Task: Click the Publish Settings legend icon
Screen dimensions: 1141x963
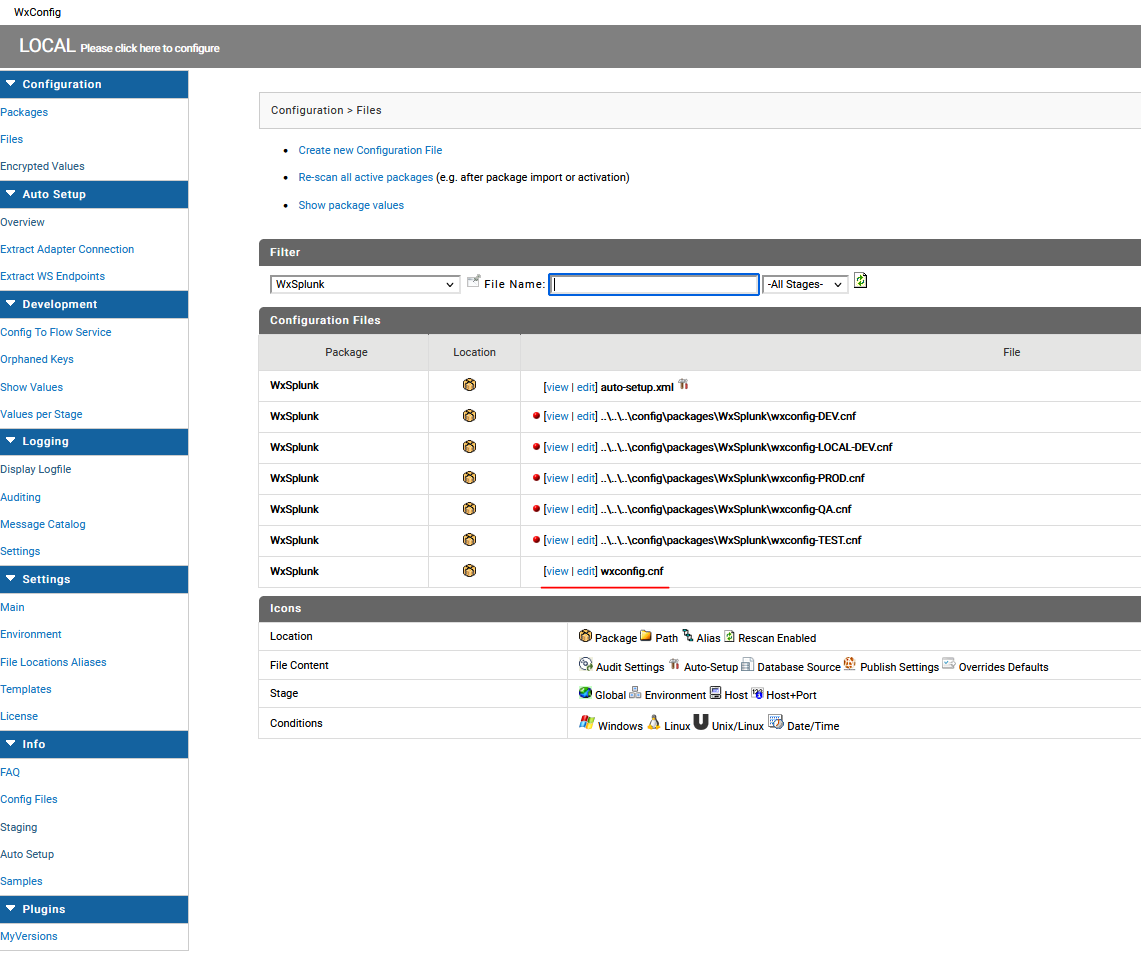Action: (850, 665)
